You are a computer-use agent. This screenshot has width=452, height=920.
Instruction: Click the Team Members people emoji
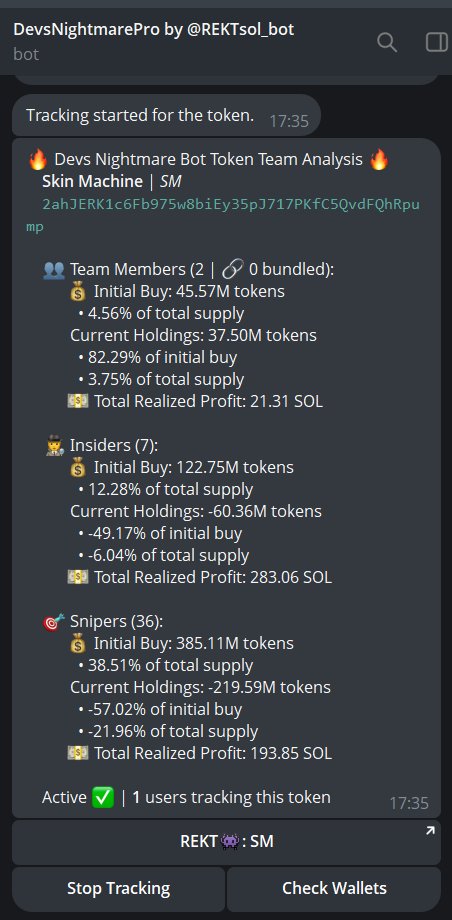(54, 270)
